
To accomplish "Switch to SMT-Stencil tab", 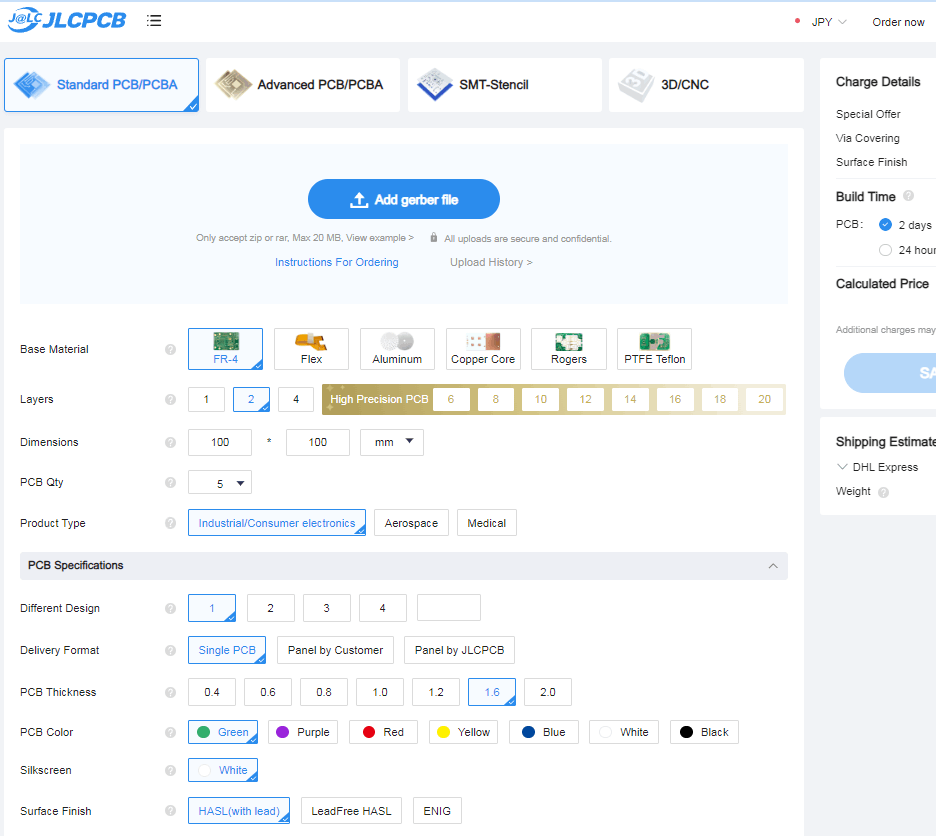I will pyautogui.click(x=505, y=85).
